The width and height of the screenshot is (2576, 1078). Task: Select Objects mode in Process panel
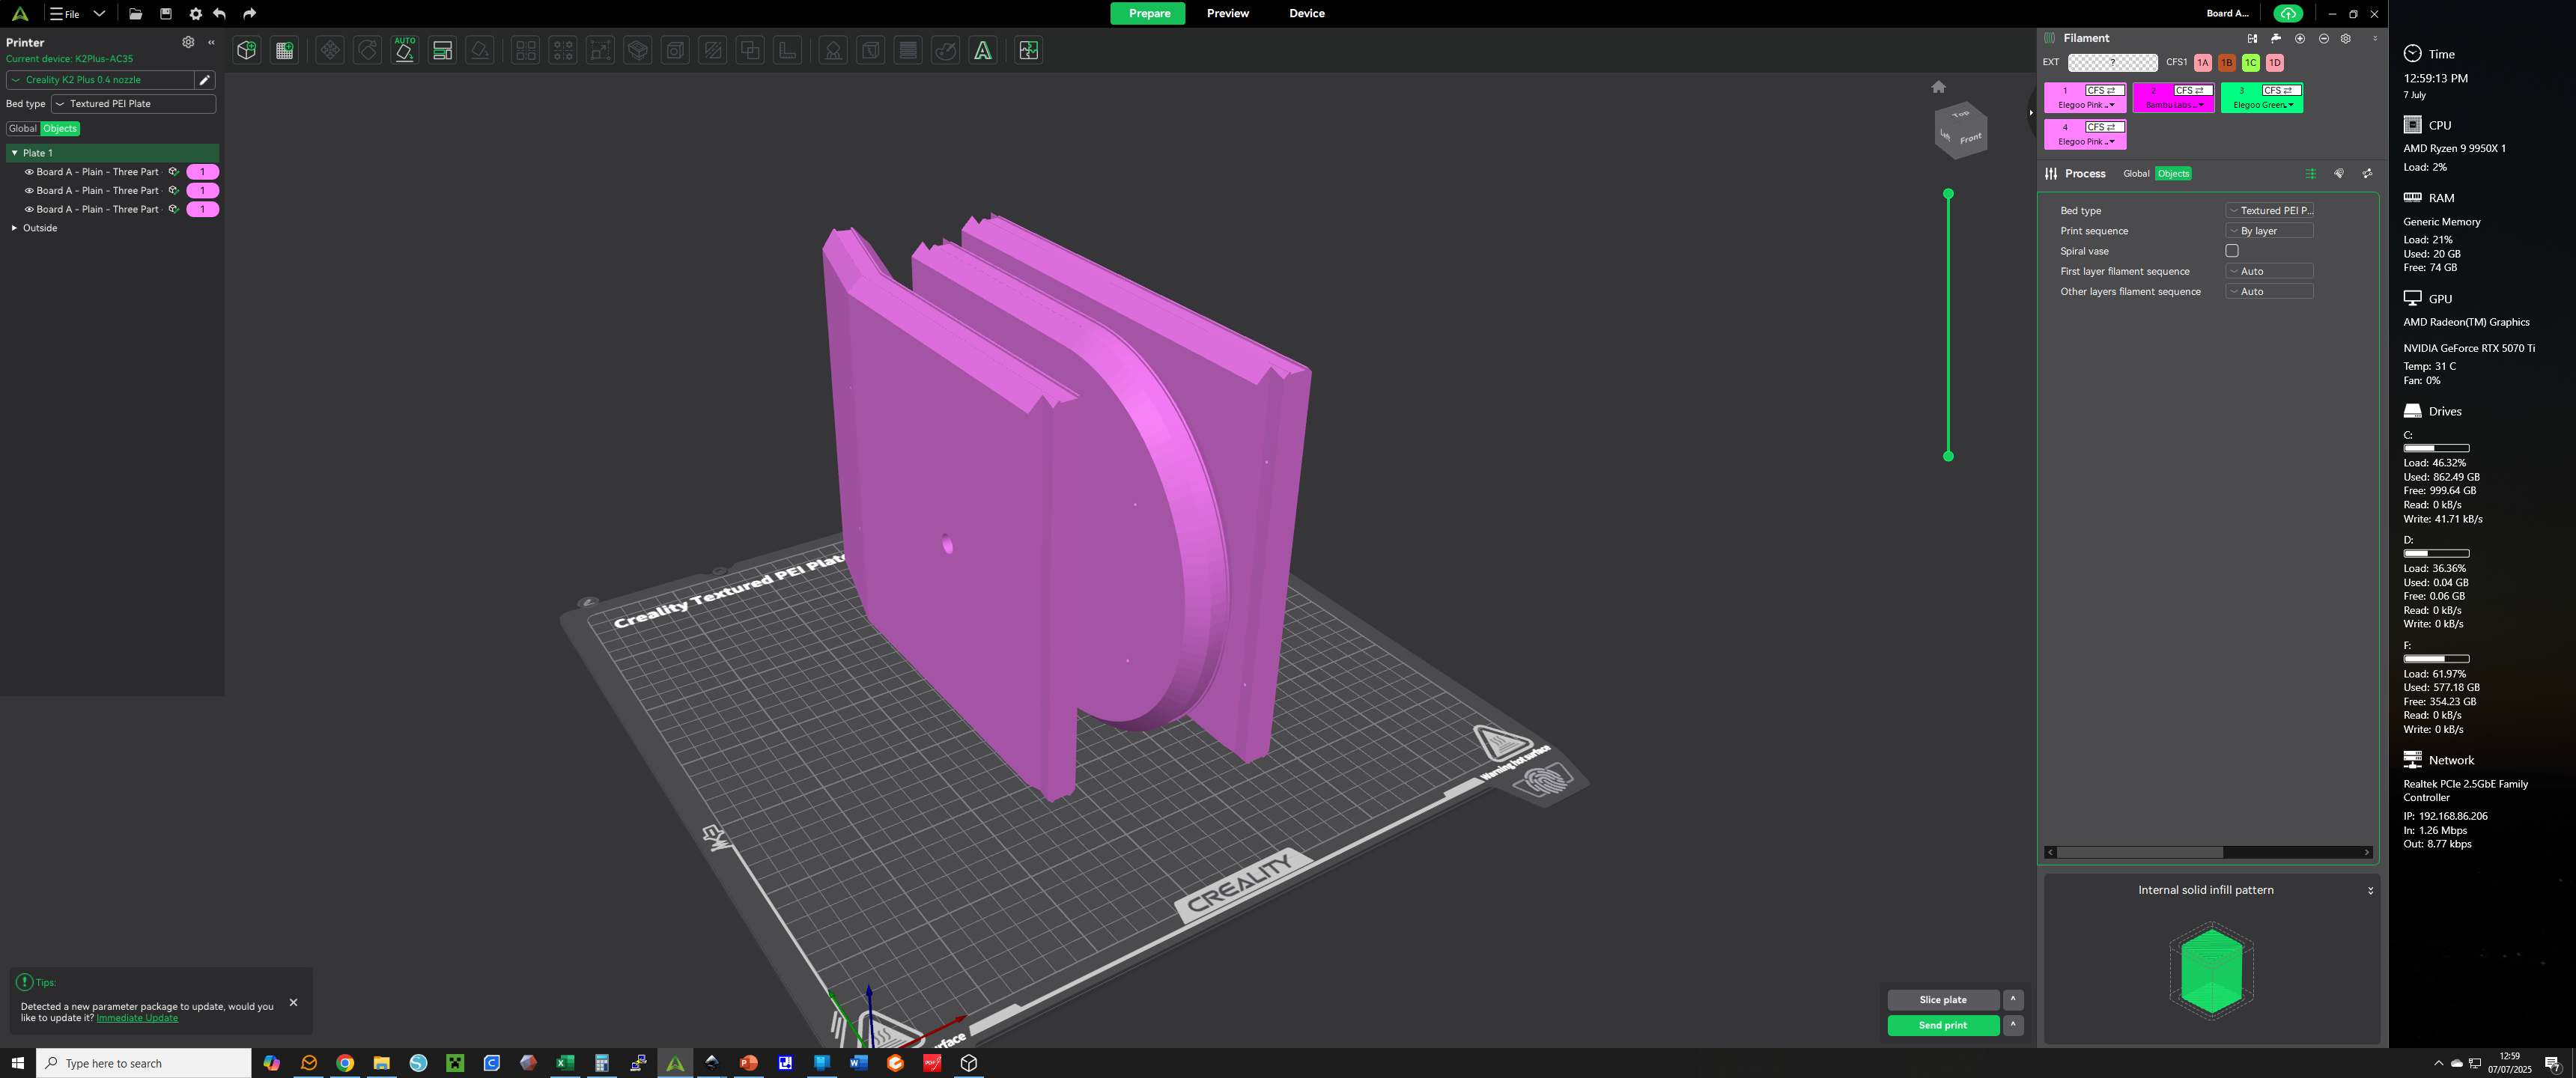[2173, 174]
